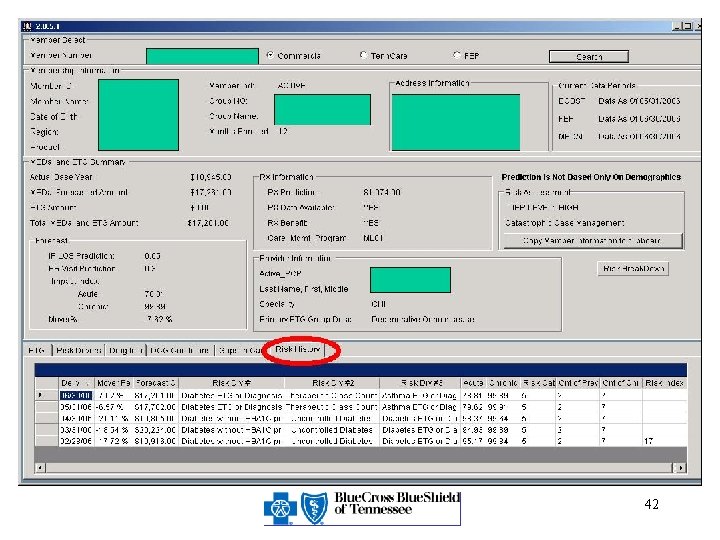Image resolution: width=720 pixels, height=540 pixels.
Task: Open the ETG tab
Action: point(37,350)
